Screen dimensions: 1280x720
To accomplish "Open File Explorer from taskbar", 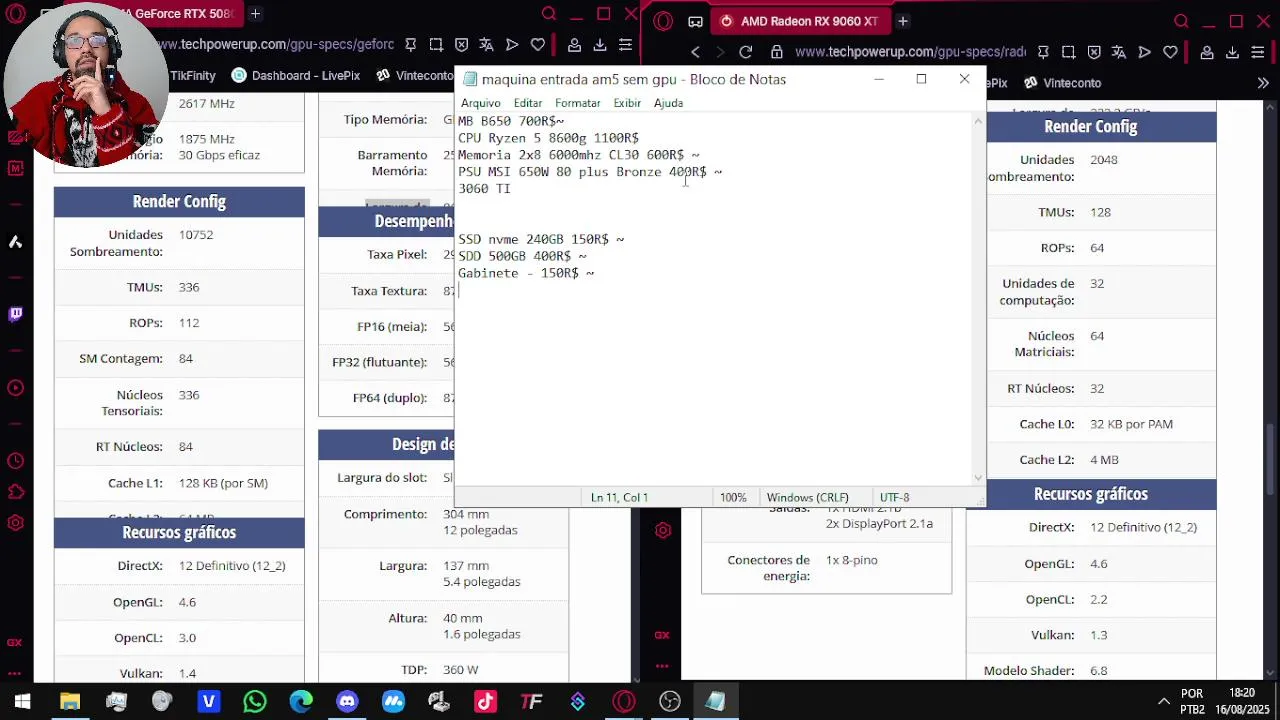I will click(69, 702).
